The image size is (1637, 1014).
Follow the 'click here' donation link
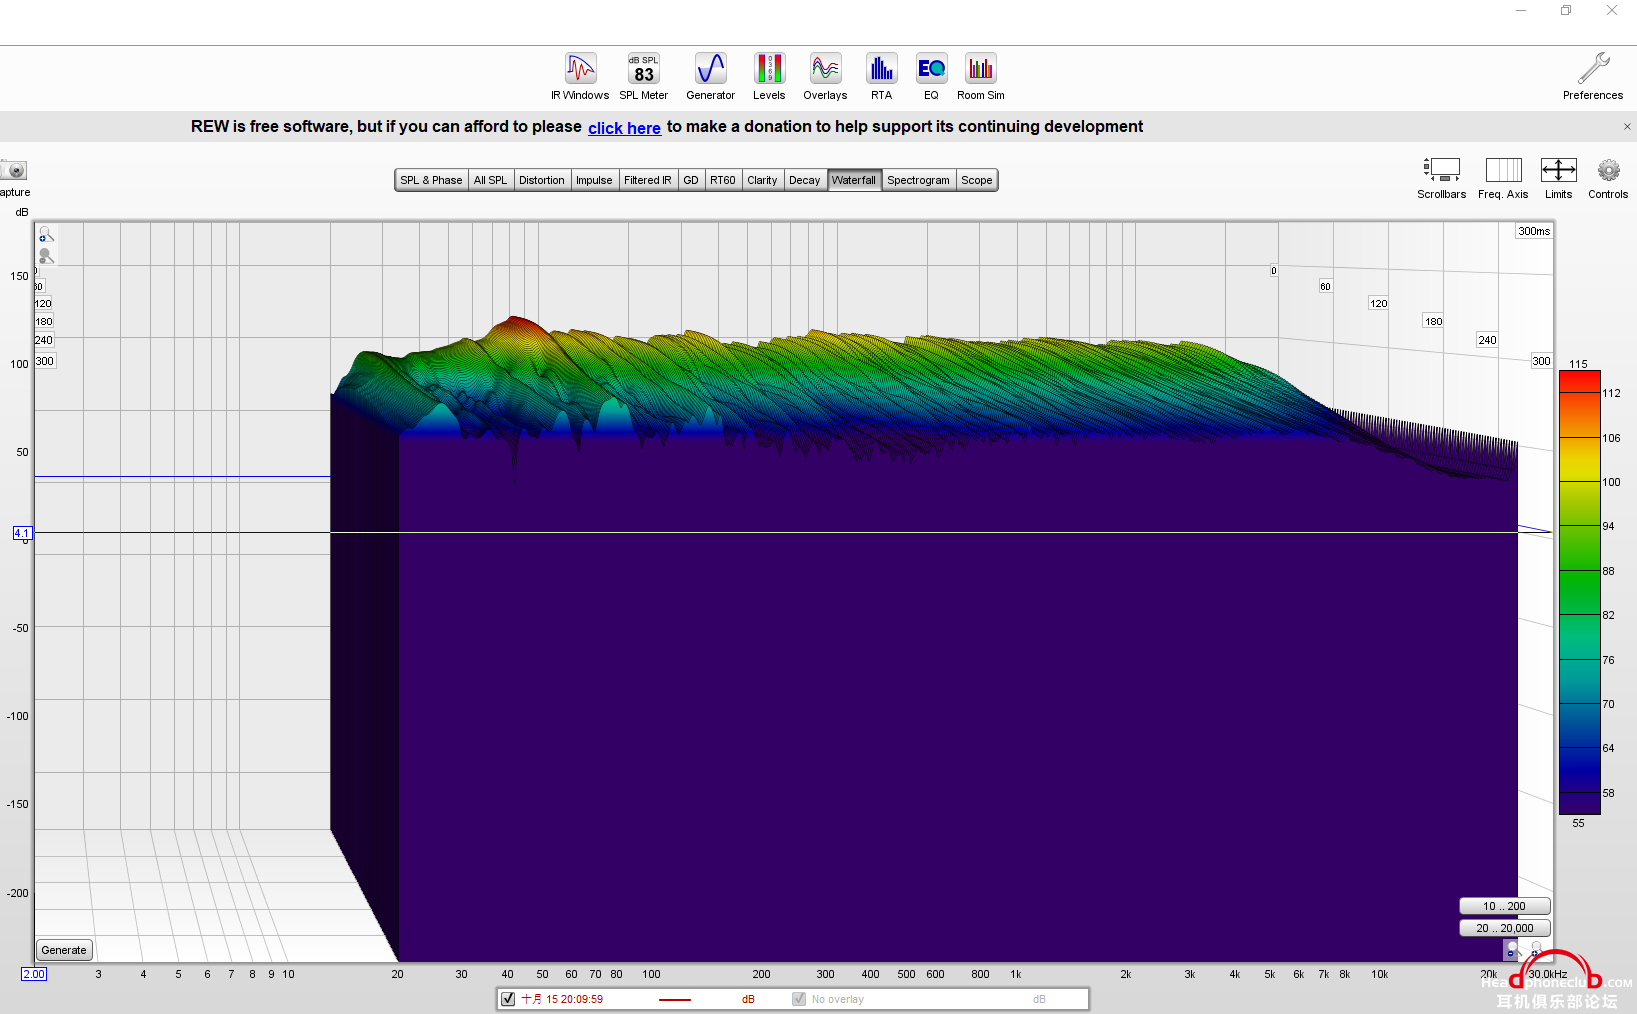(624, 128)
